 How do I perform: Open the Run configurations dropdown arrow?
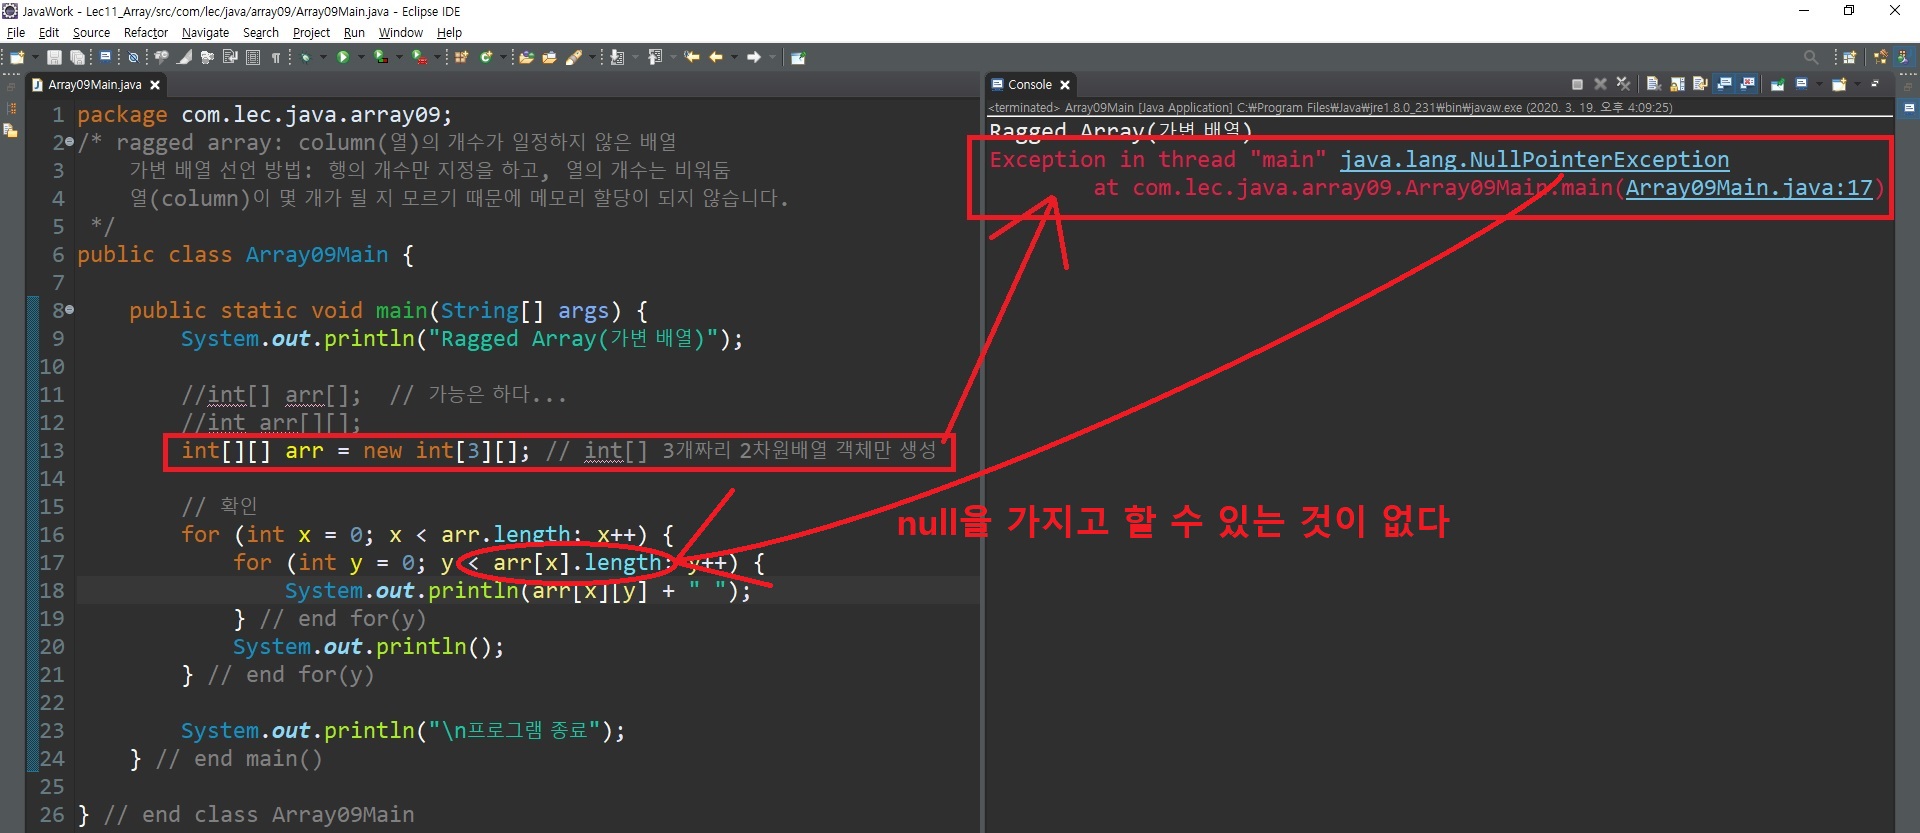click(x=360, y=58)
